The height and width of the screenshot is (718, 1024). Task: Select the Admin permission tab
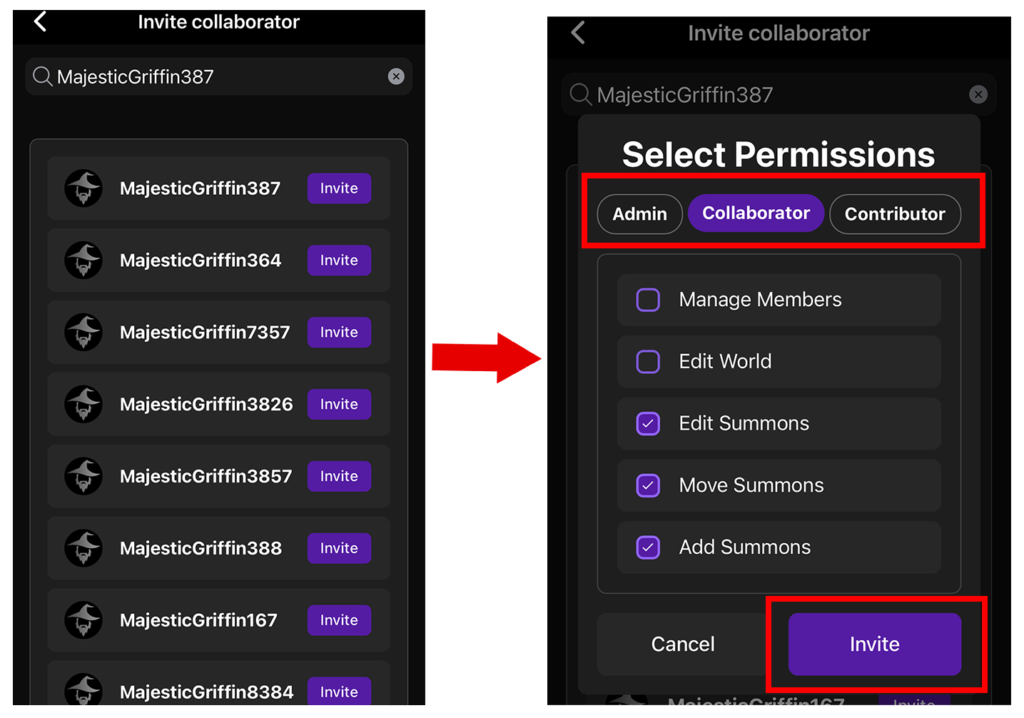coord(640,214)
